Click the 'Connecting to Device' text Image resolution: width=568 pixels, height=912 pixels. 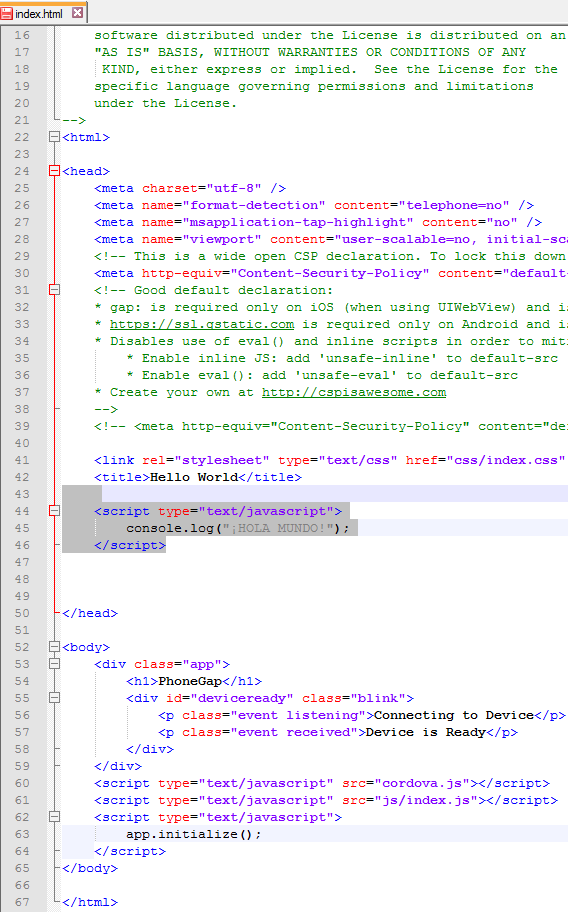[453, 715]
